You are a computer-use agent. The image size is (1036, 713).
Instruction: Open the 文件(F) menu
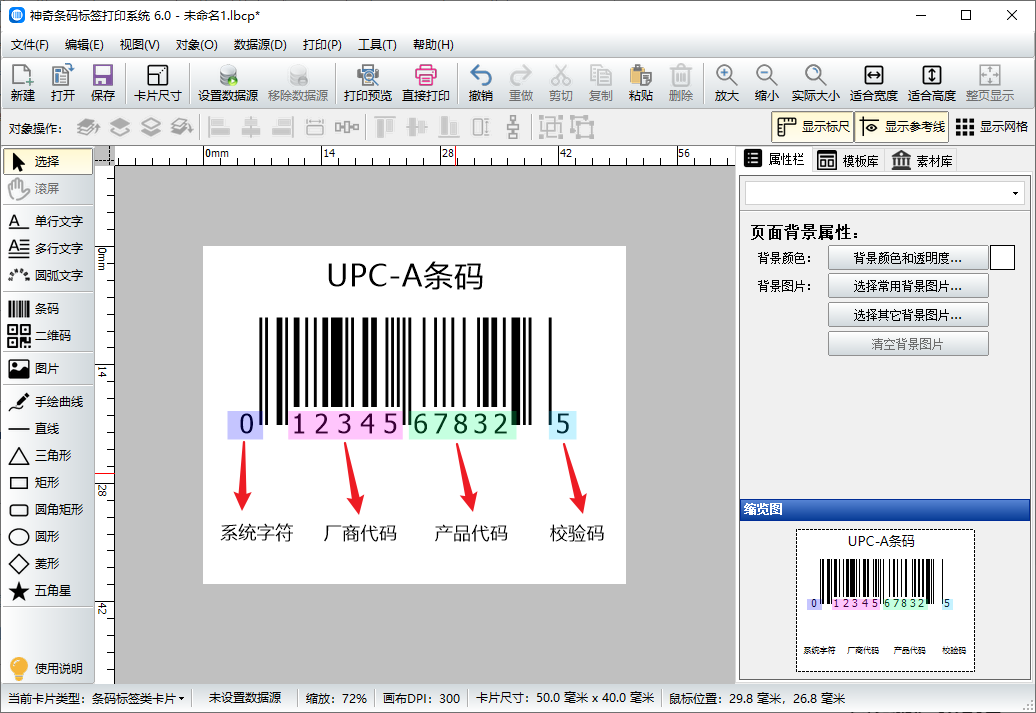pos(30,45)
